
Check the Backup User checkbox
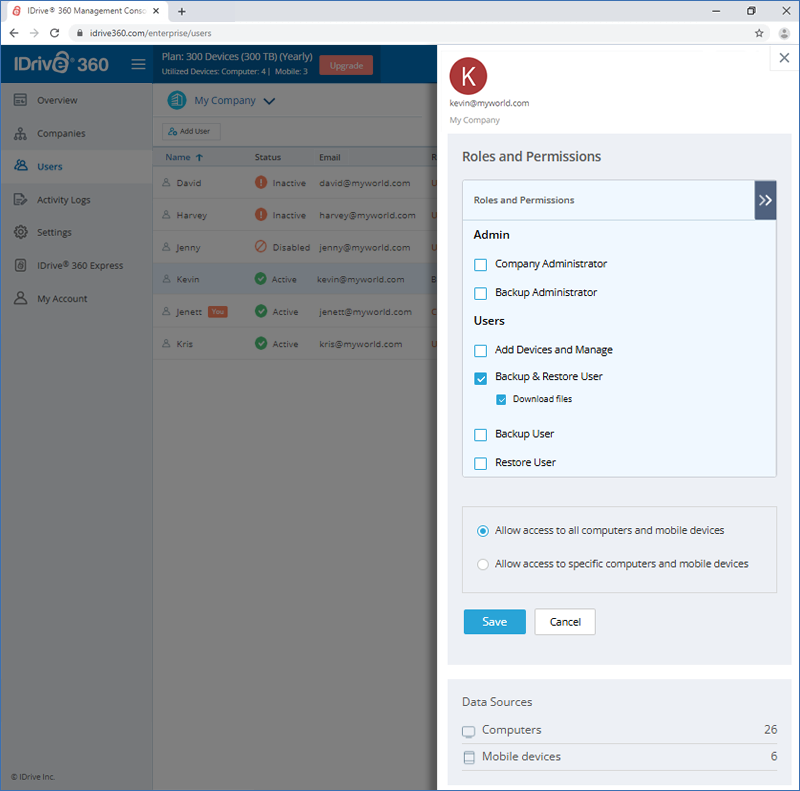(481, 435)
